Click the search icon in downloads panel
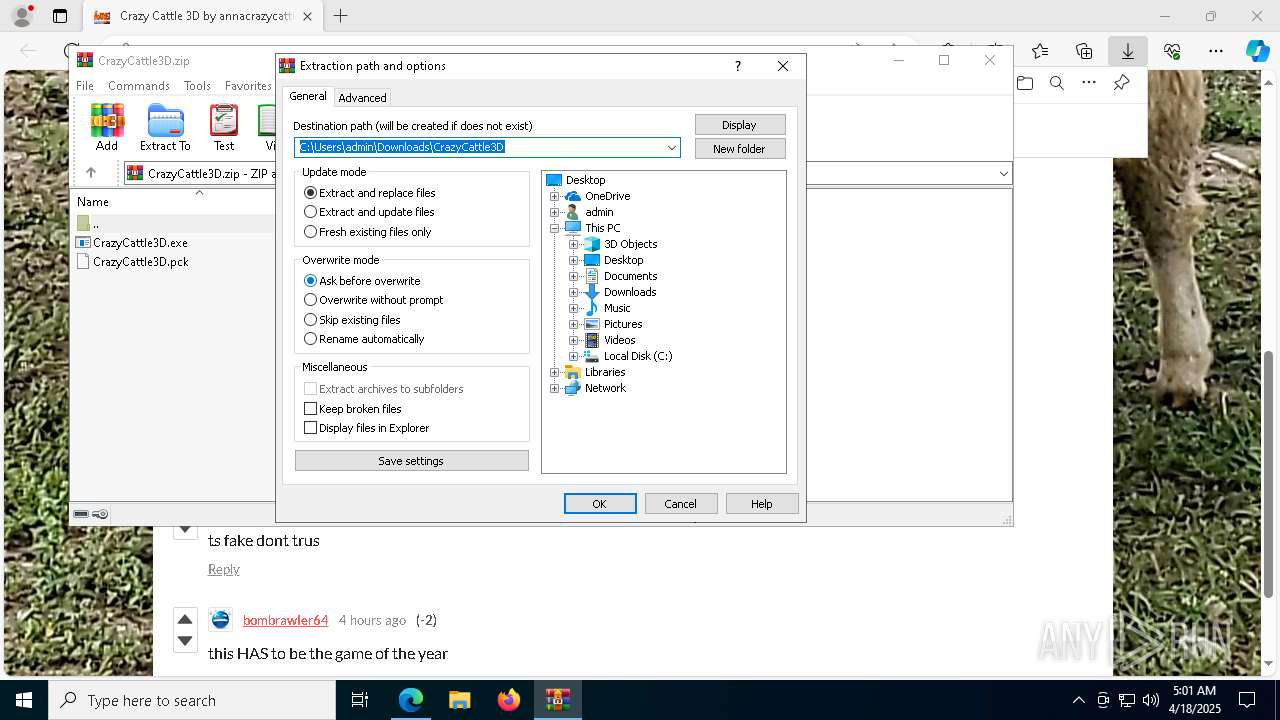The width and height of the screenshot is (1280, 720). coord(1056,83)
